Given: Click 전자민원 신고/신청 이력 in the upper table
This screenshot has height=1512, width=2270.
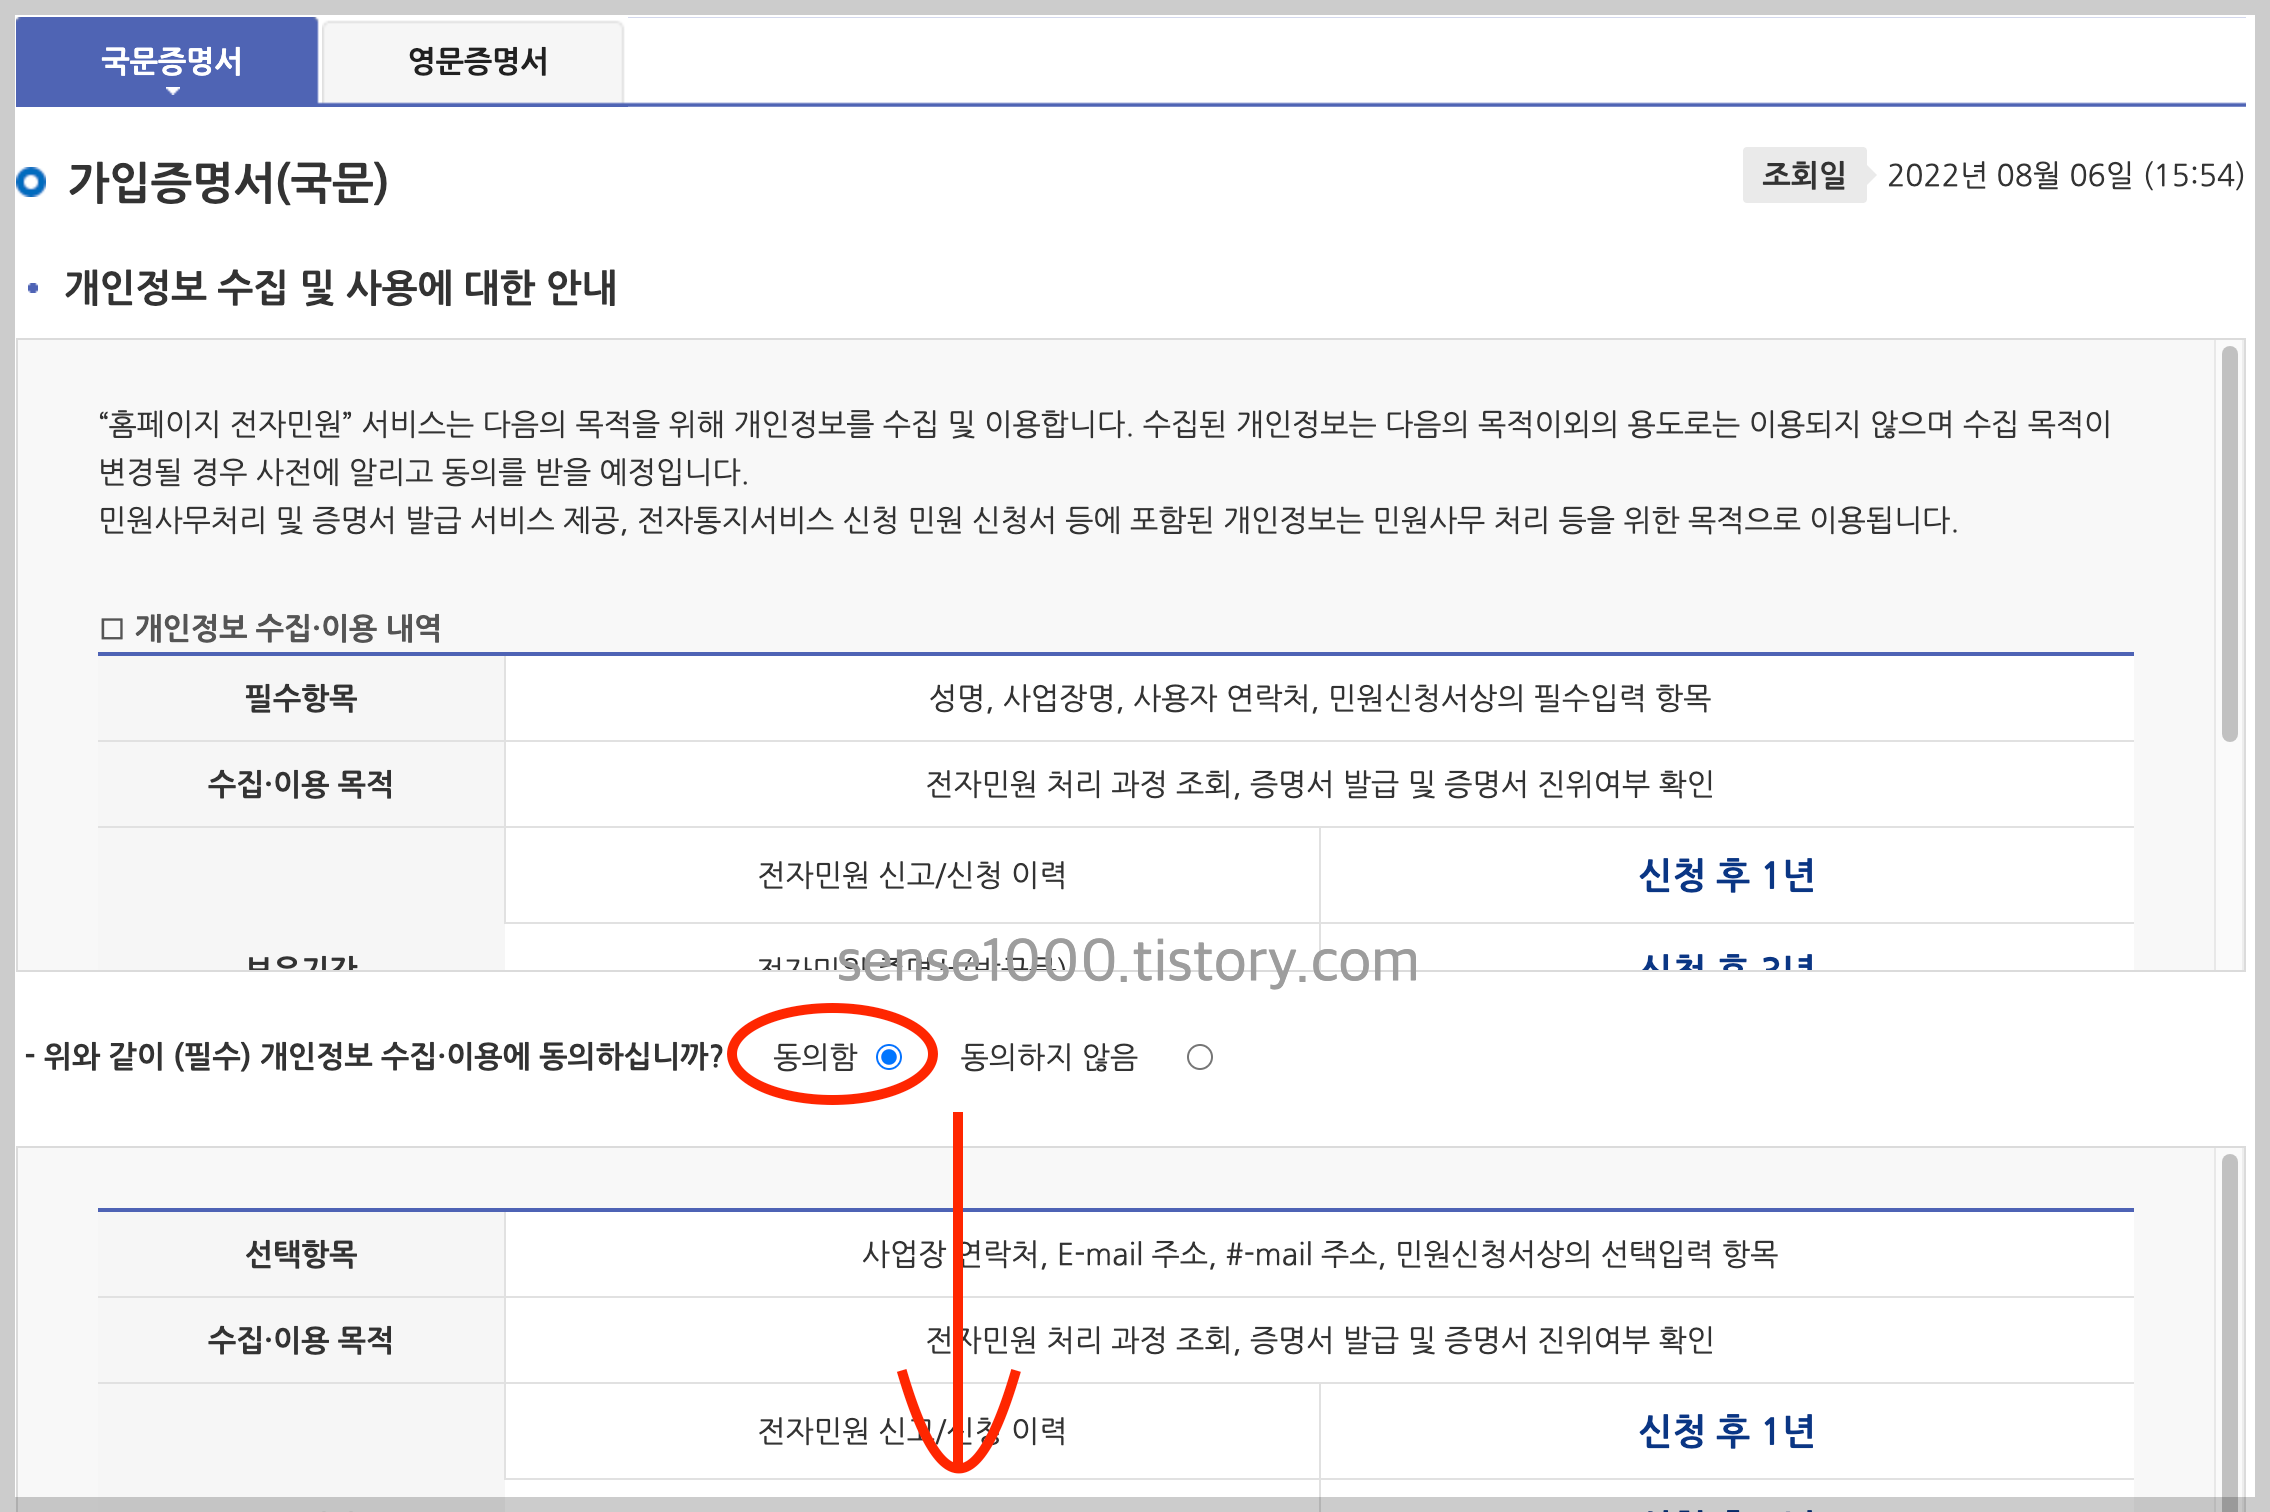Looking at the screenshot, I should (x=911, y=875).
